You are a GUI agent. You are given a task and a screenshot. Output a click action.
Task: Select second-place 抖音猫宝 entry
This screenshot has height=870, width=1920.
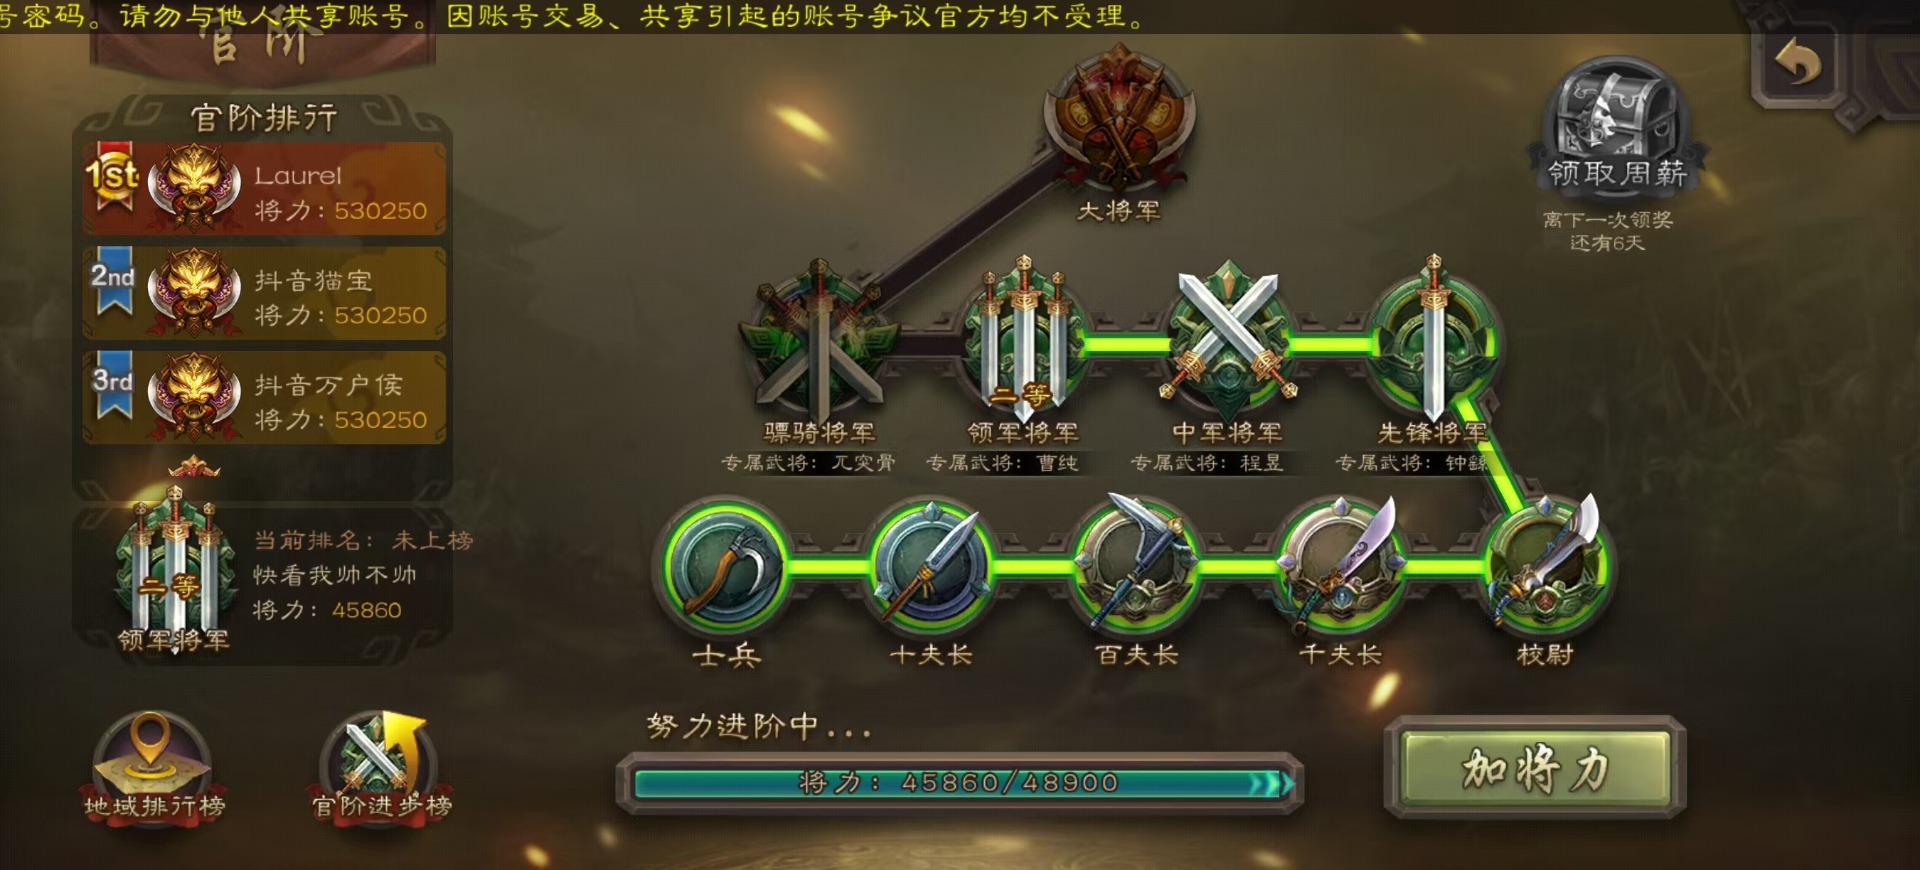click(264, 294)
